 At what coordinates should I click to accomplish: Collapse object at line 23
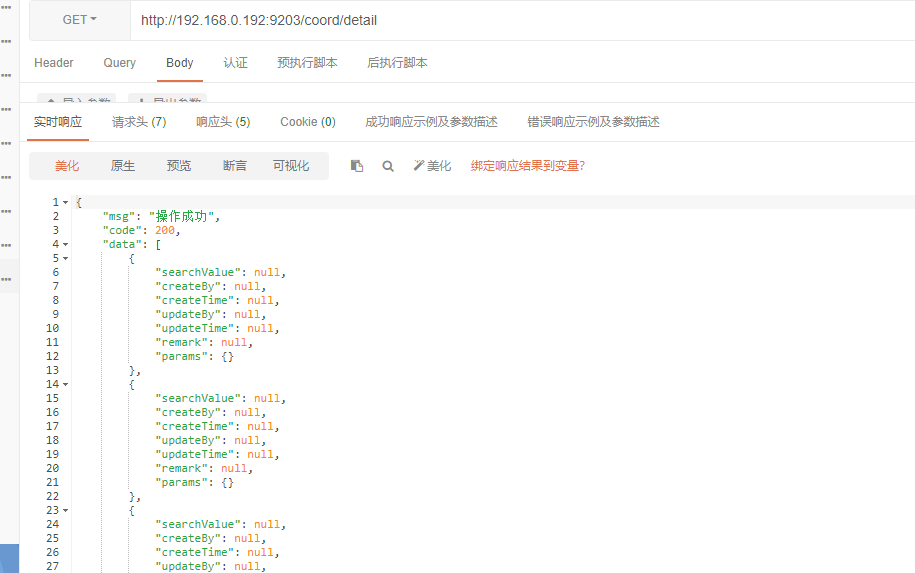point(65,511)
